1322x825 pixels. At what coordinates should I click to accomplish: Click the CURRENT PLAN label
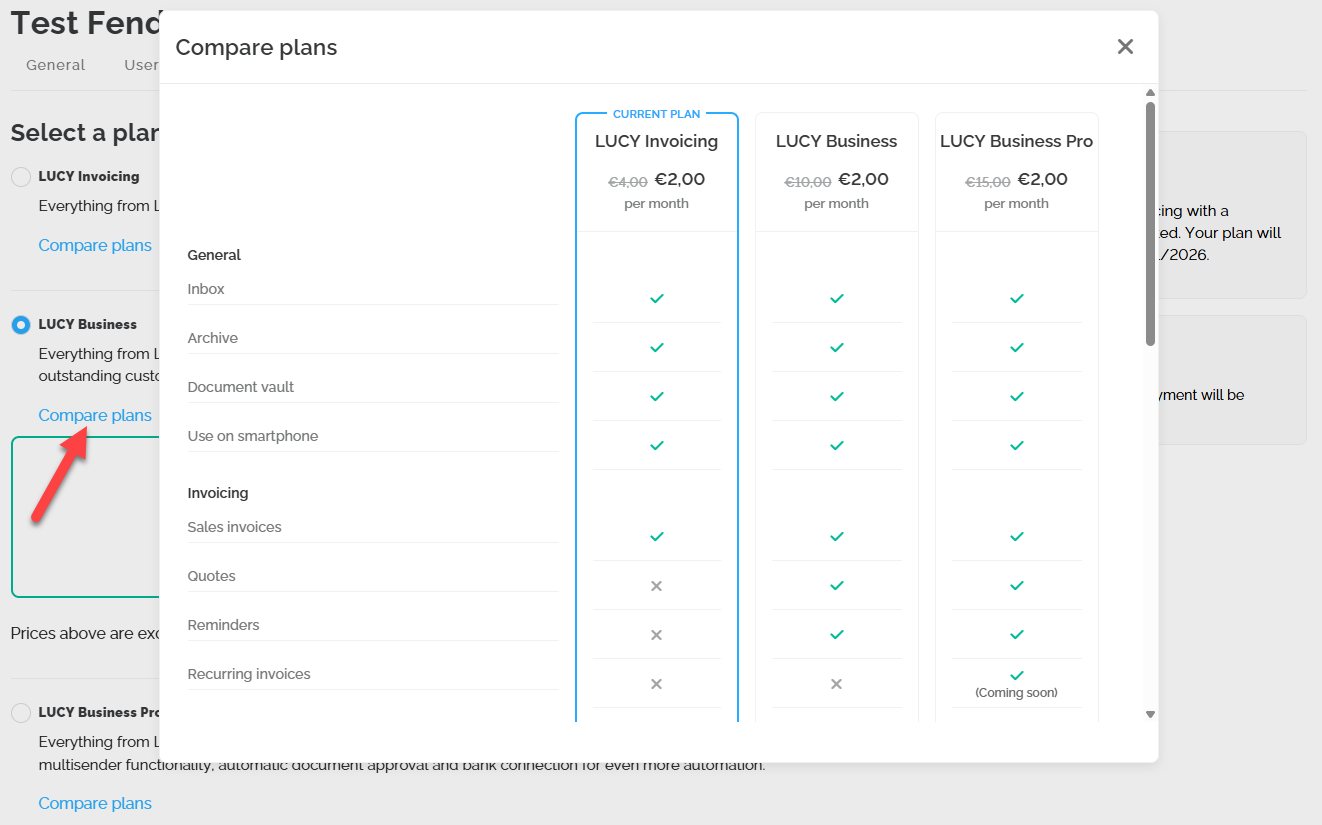click(657, 114)
